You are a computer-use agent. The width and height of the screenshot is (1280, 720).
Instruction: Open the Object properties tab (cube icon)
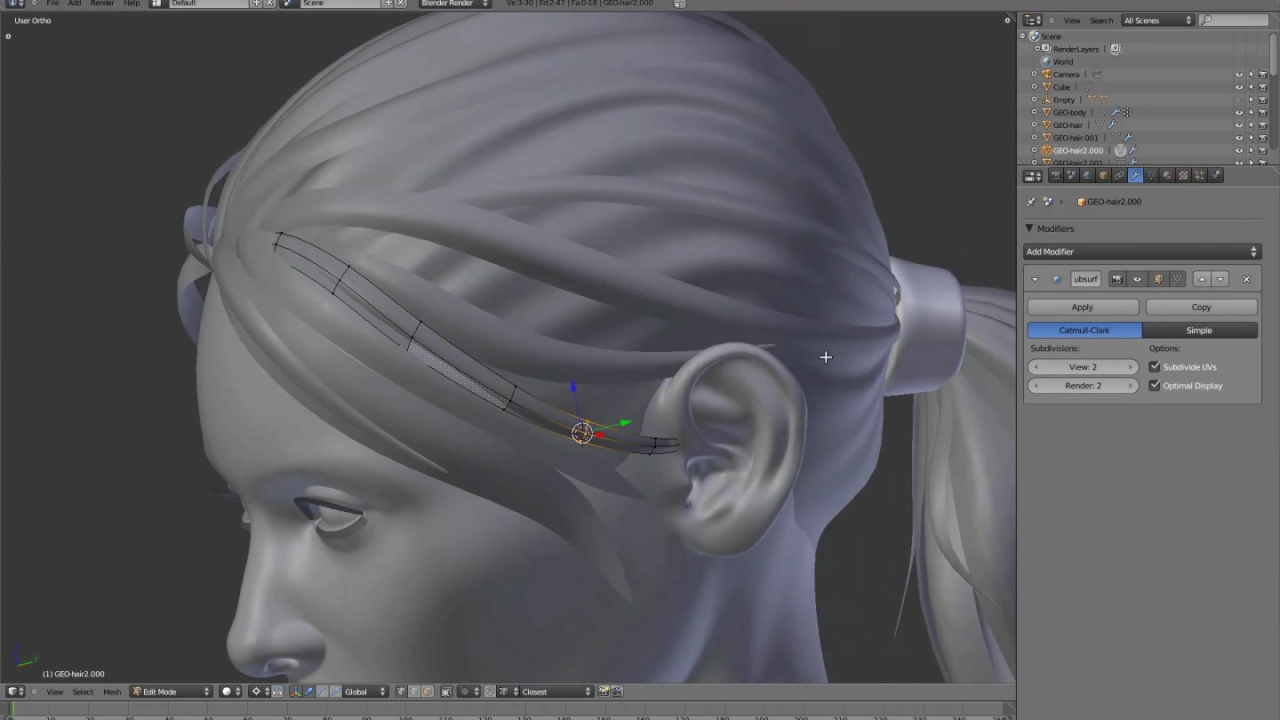(1103, 175)
